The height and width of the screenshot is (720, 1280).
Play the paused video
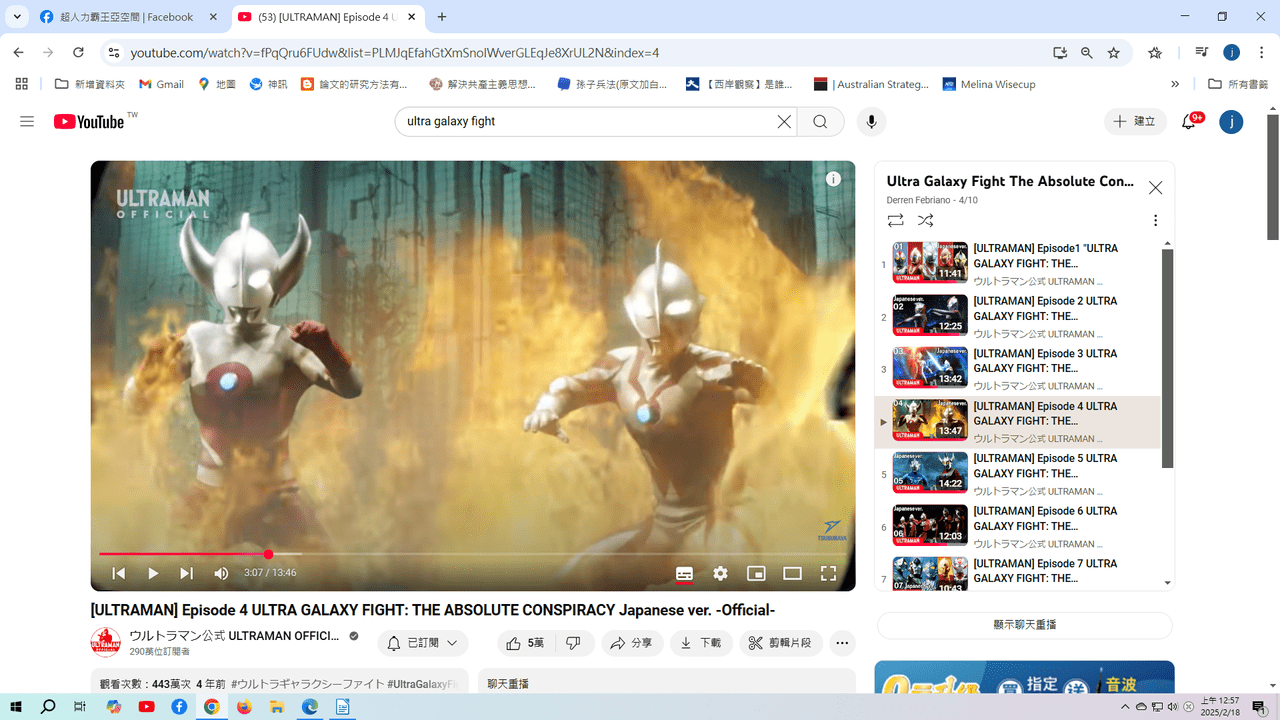[x=153, y=573]
